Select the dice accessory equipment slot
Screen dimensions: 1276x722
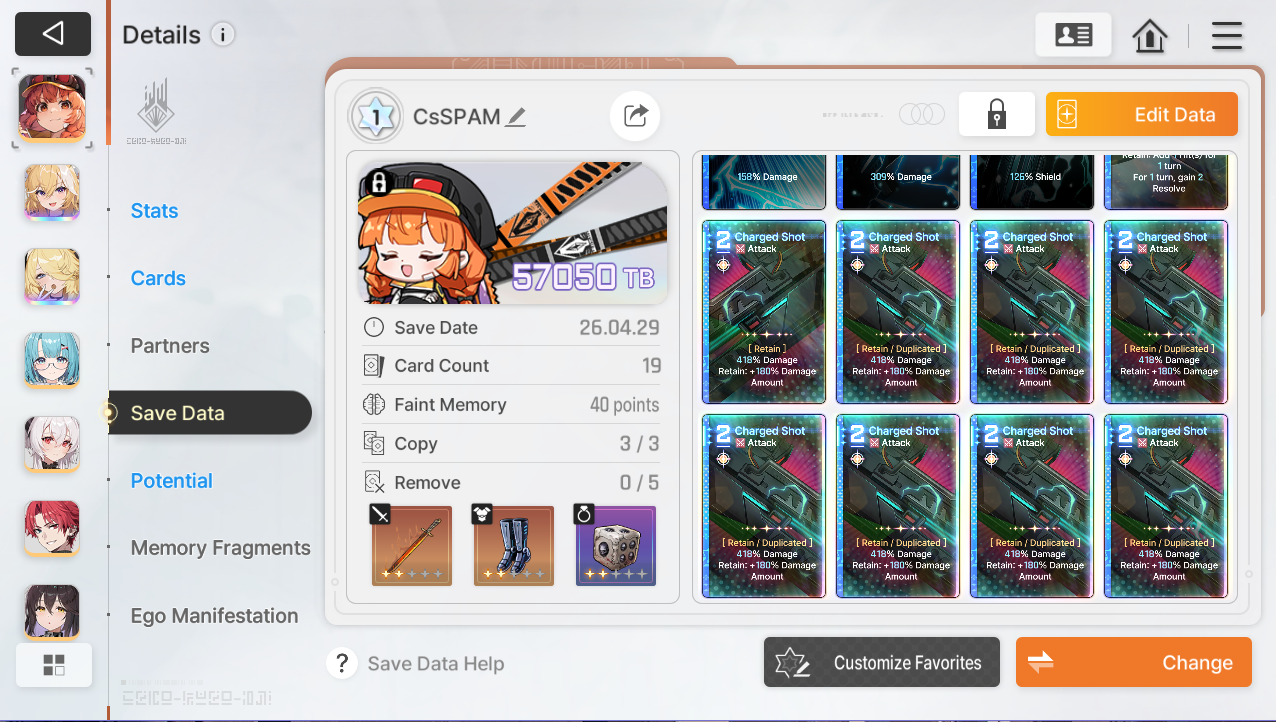616,545
